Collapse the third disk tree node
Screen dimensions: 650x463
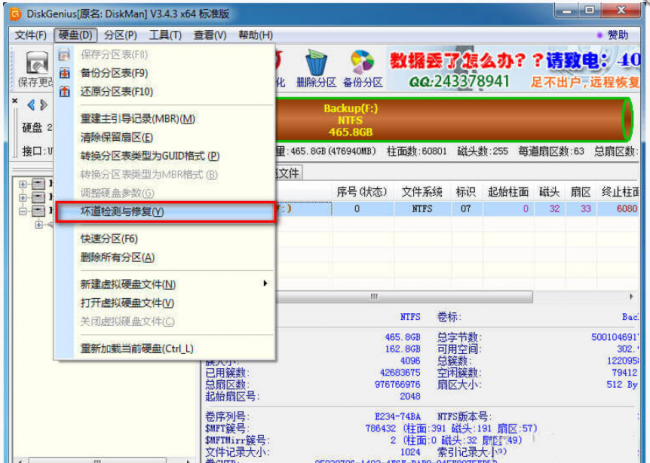[x=23, y=211]
